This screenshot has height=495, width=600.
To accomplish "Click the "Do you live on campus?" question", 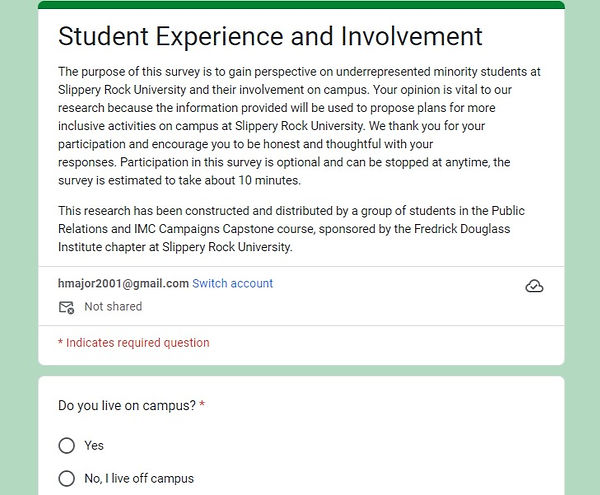I will coord(127,405).
